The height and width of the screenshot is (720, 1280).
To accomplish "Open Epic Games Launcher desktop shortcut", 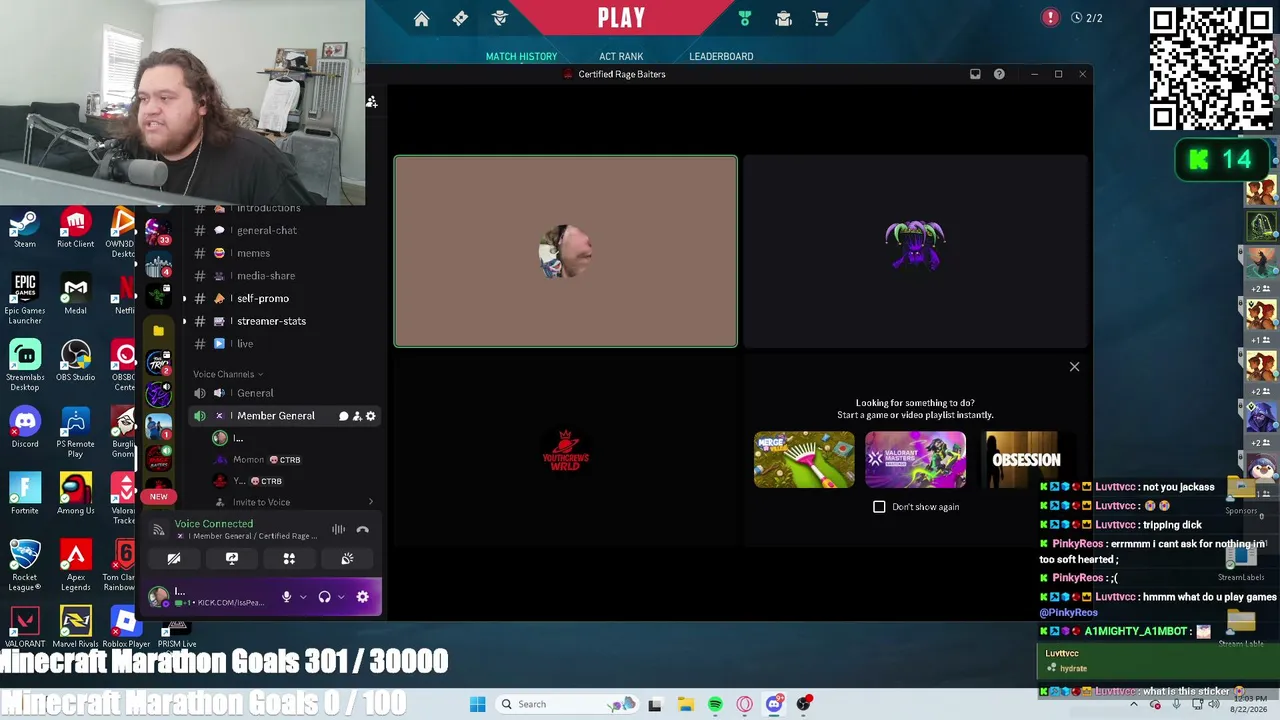I will (x=25, y=298).
